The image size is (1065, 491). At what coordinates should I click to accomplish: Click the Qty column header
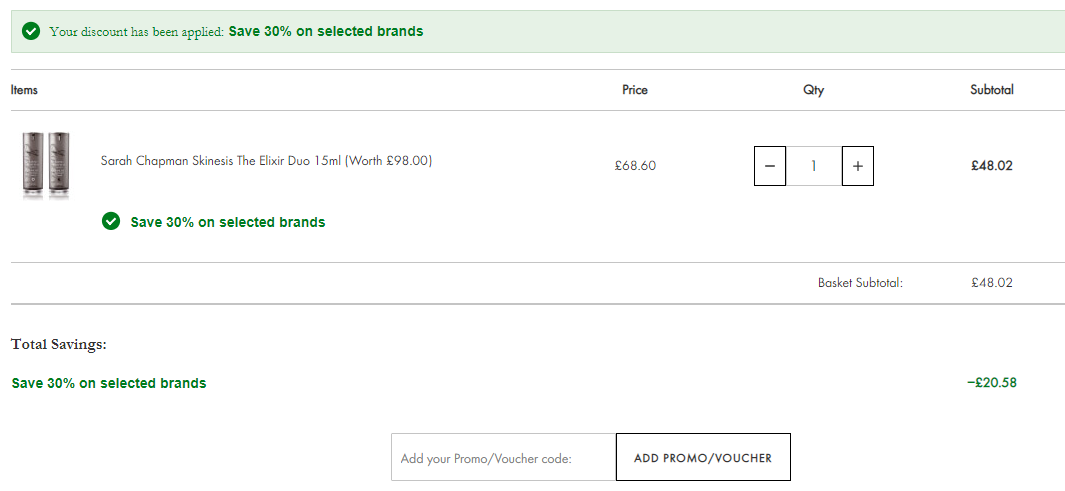pos(814,90)
